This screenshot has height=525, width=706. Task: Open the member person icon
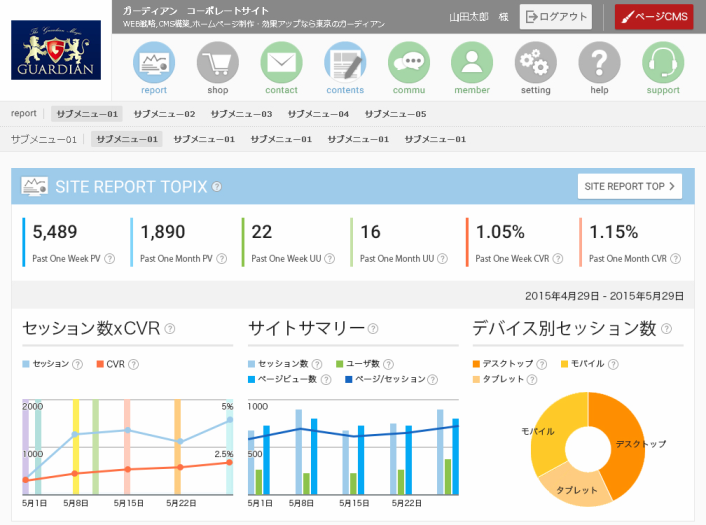(472, 63)
